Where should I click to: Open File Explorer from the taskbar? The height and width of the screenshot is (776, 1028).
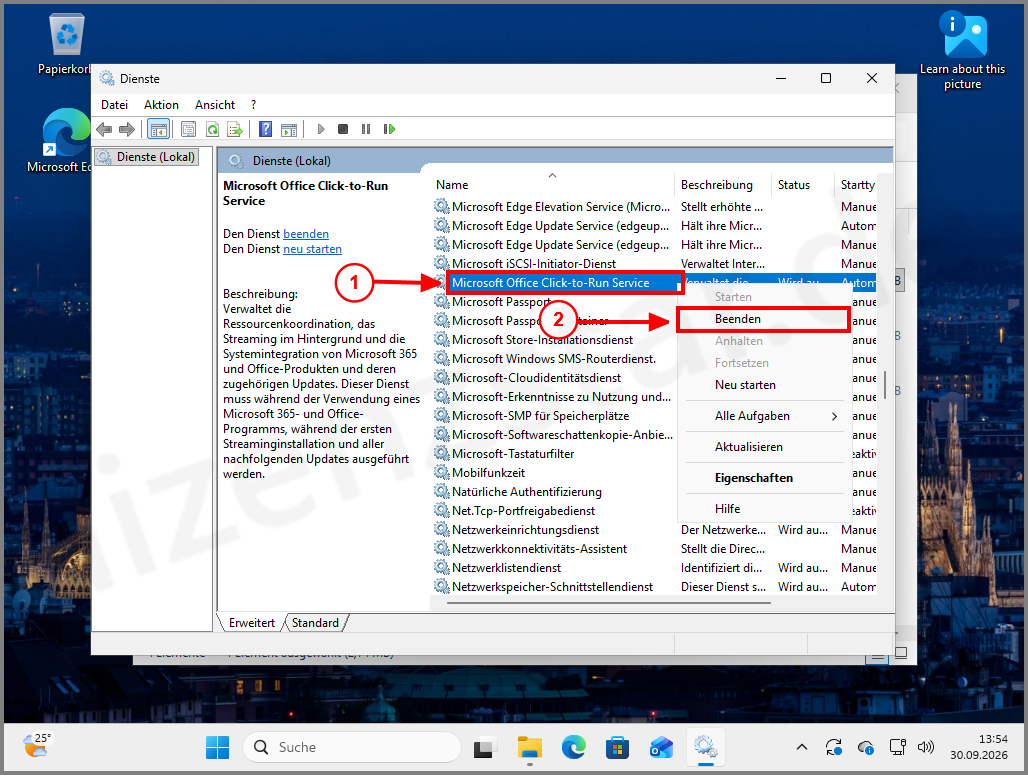coord(529,747)
